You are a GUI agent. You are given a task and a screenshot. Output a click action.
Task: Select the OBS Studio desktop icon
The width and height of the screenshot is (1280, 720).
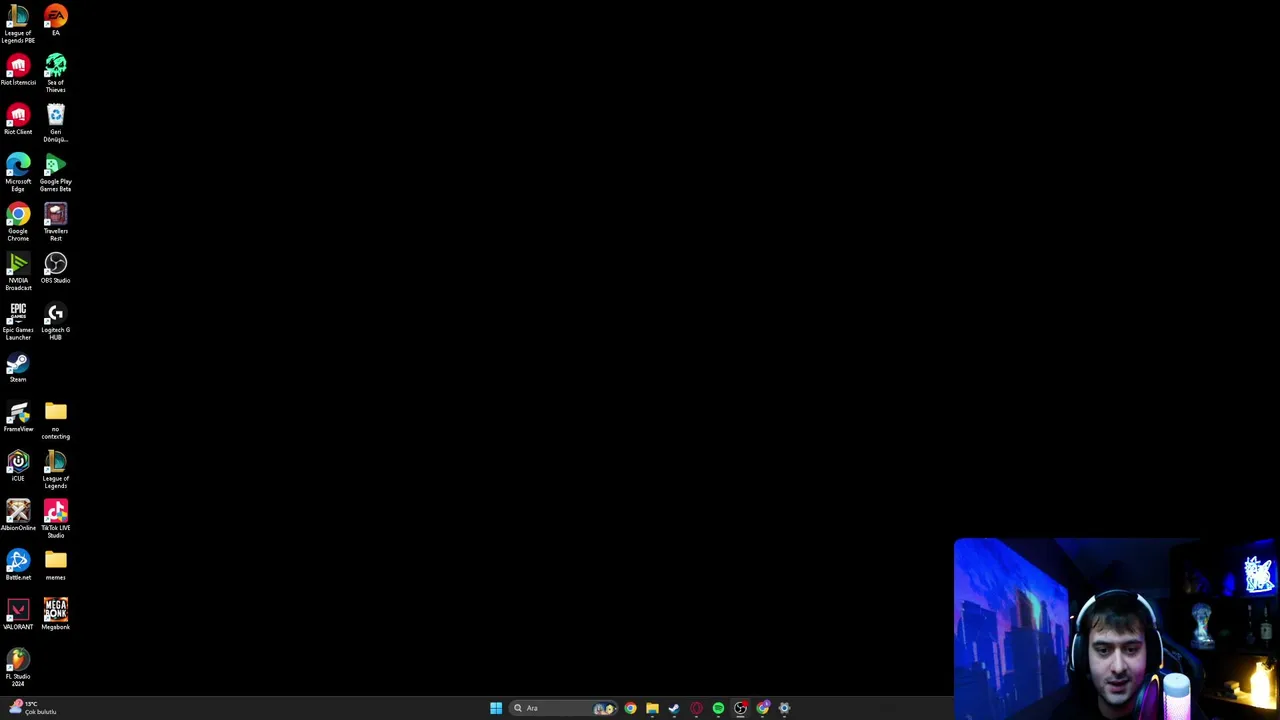(x=56, y=268)
